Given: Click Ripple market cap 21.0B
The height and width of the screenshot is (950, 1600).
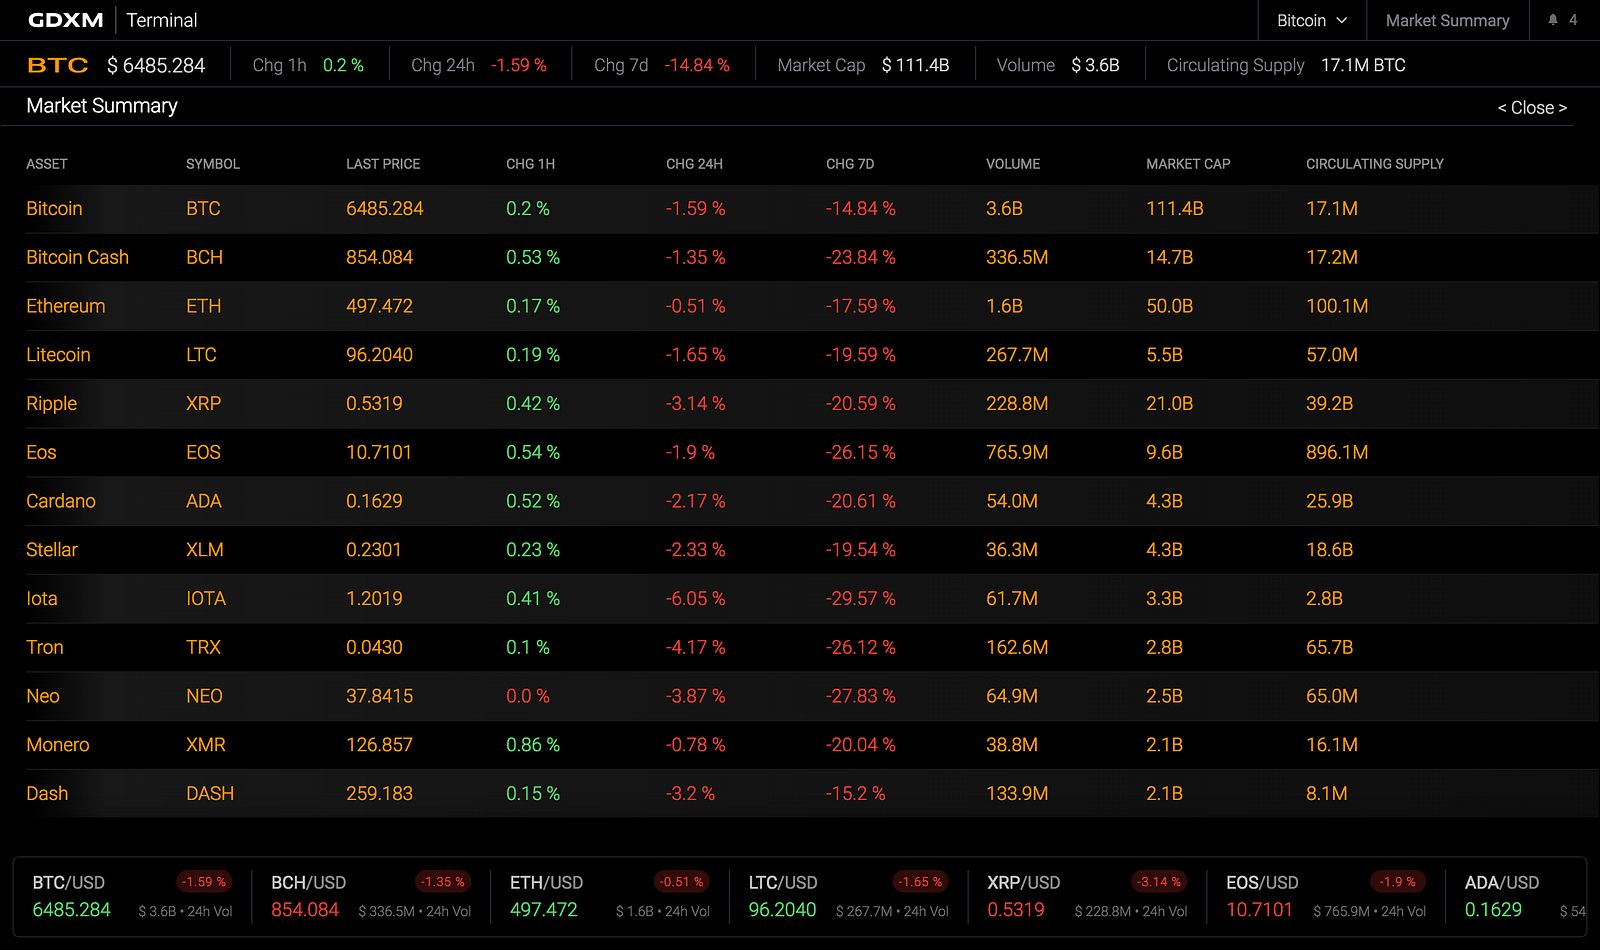Looking at the screenshot, I should click(1169, 404).
